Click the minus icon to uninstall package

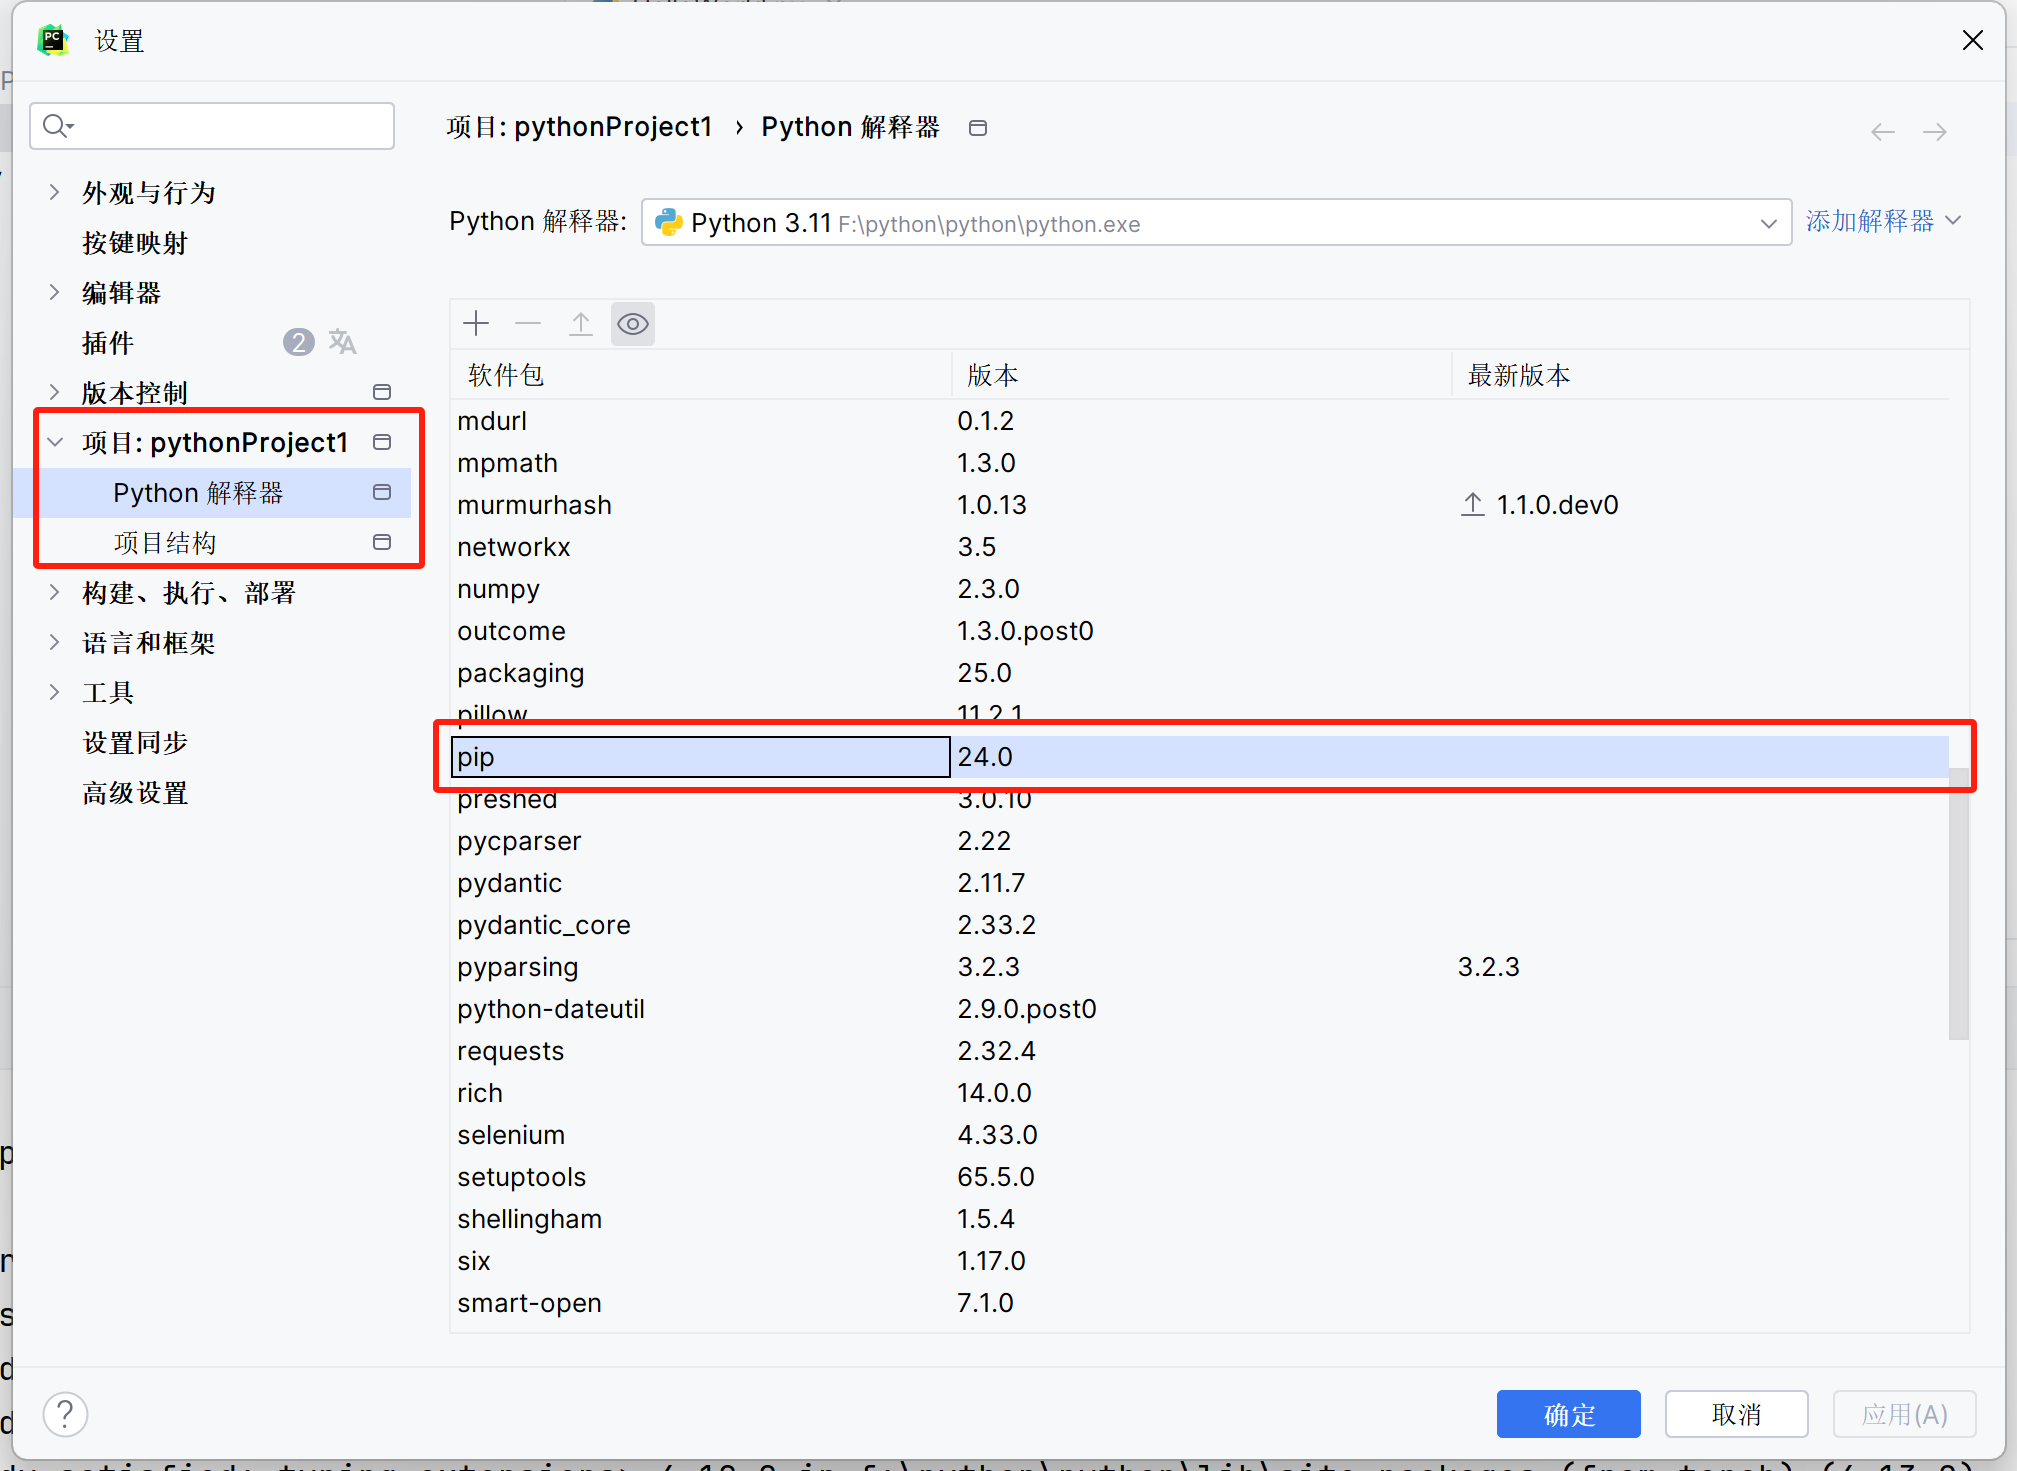tap(528, 324)
